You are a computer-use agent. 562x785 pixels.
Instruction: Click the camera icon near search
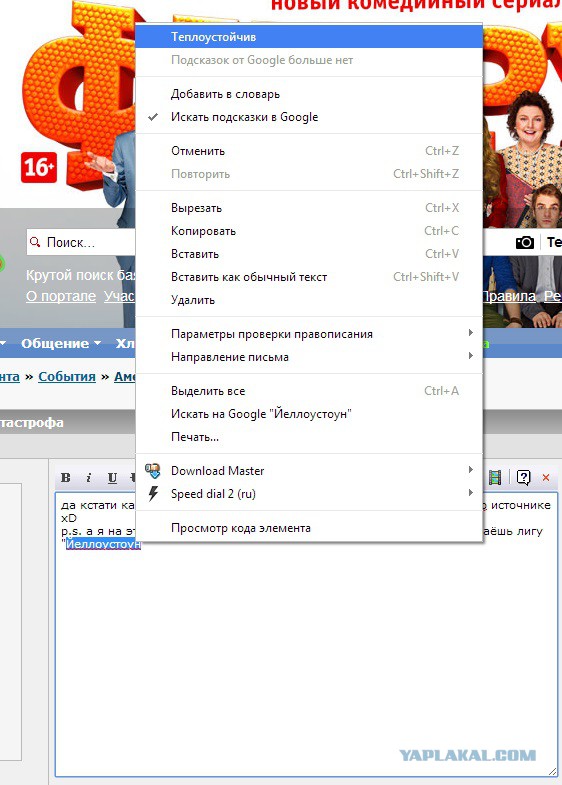525,242
